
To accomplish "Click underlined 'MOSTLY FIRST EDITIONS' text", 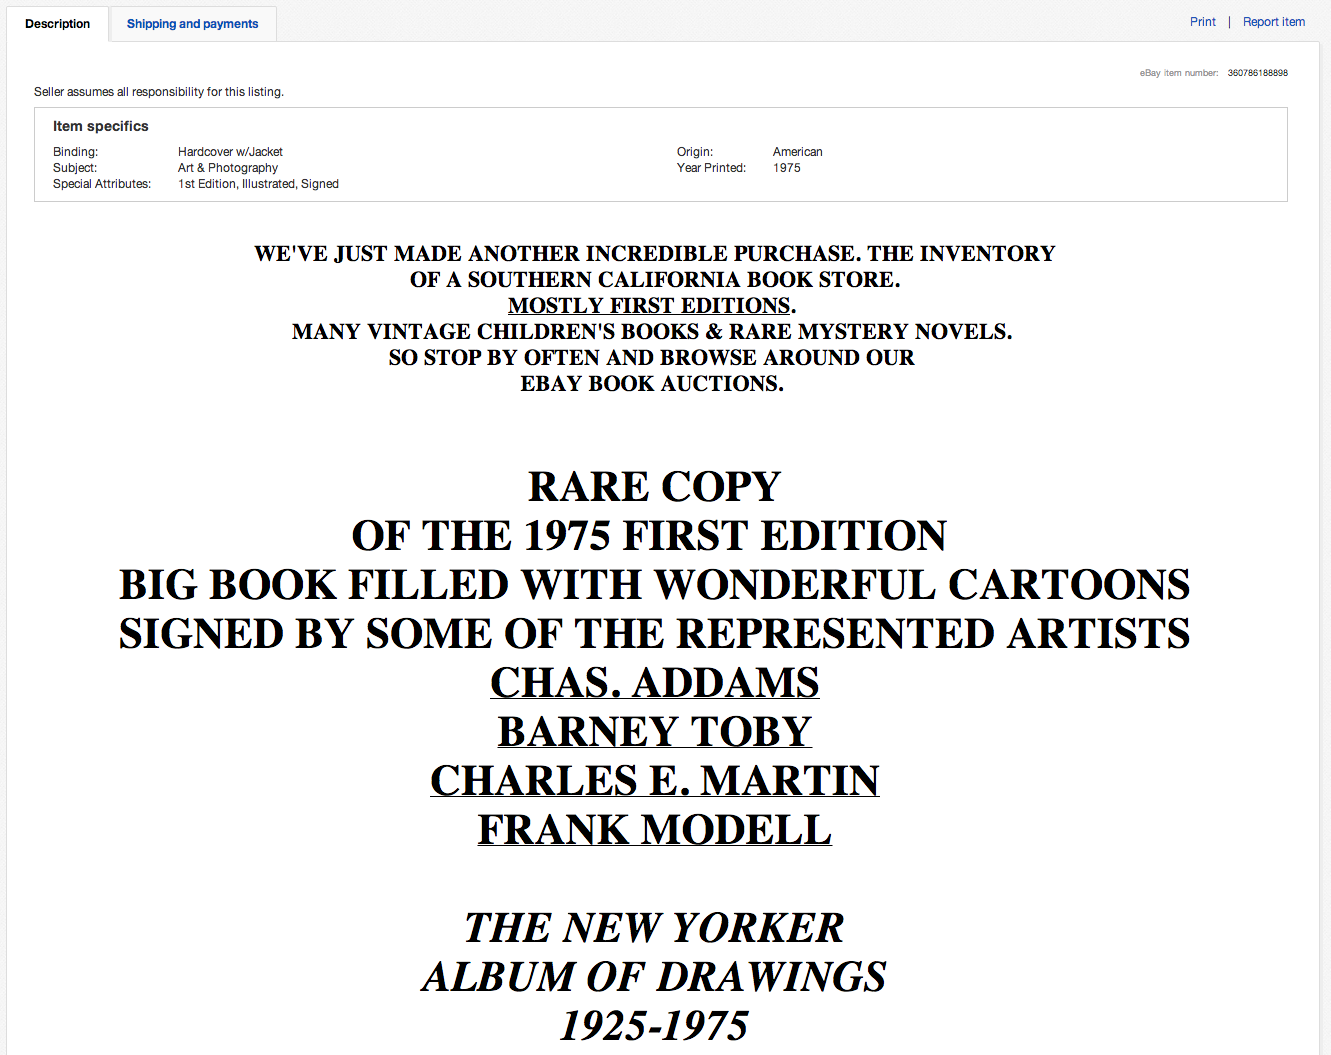I will tap(650, 306).
